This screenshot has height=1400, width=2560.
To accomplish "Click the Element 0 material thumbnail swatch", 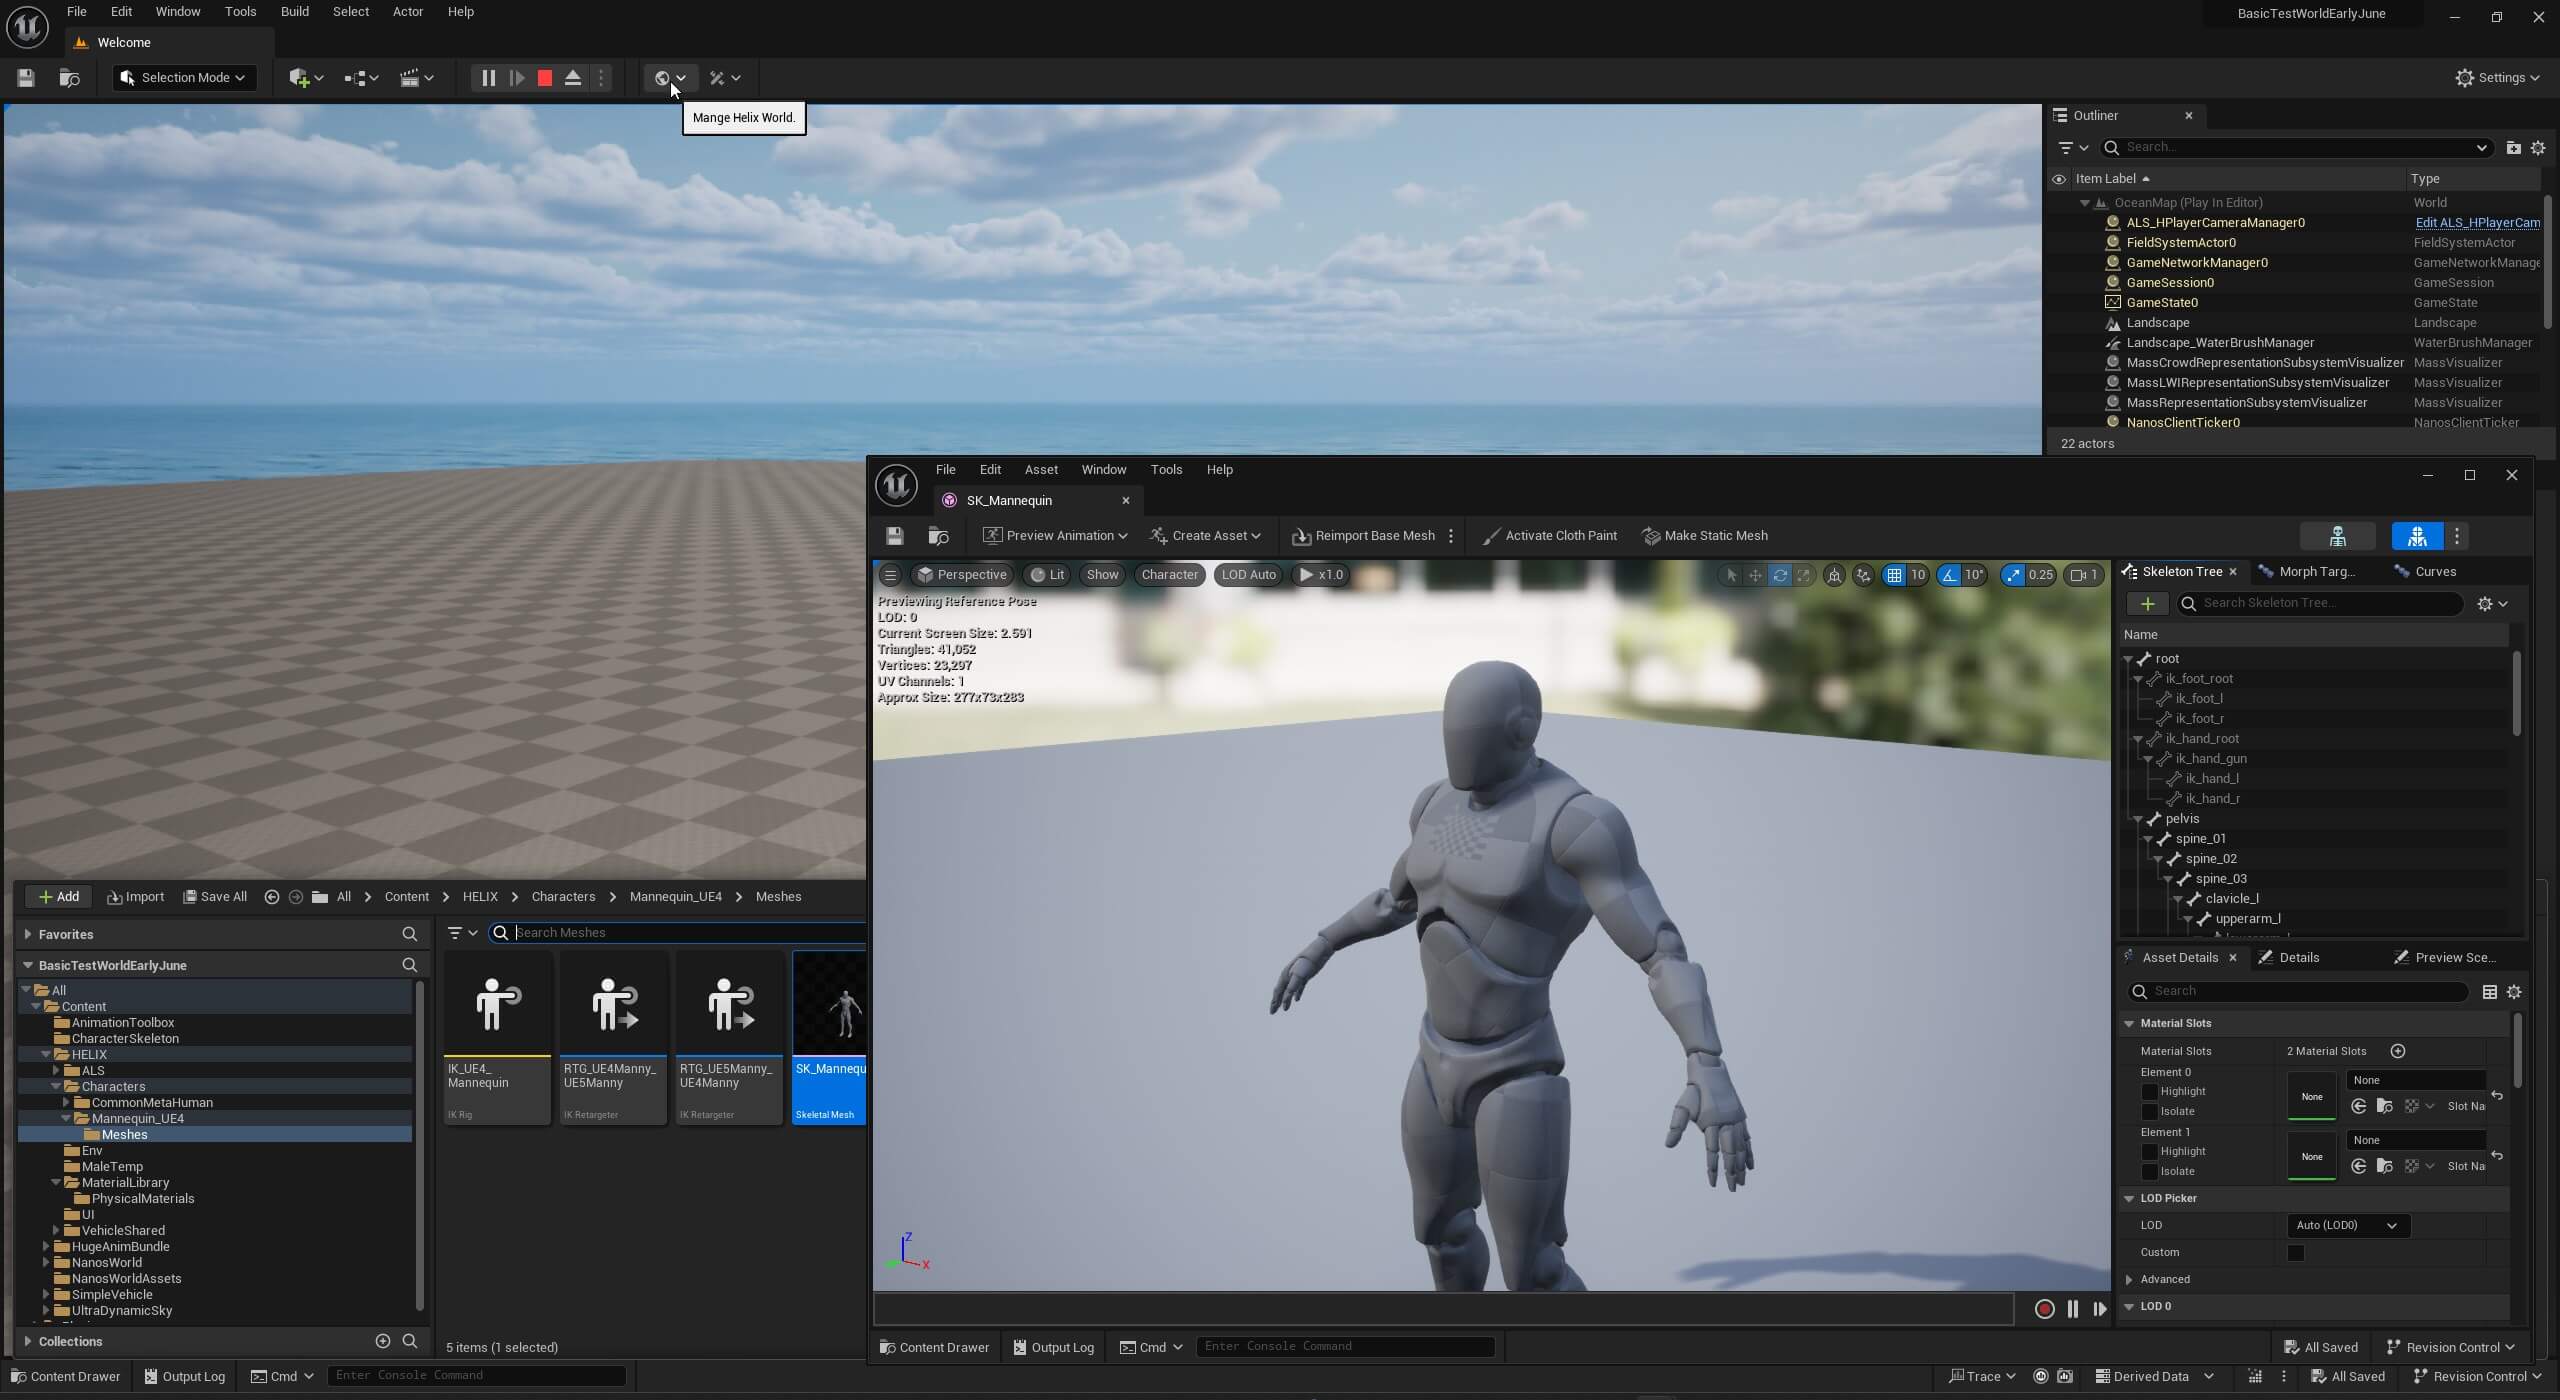I will point(2311,1097).
